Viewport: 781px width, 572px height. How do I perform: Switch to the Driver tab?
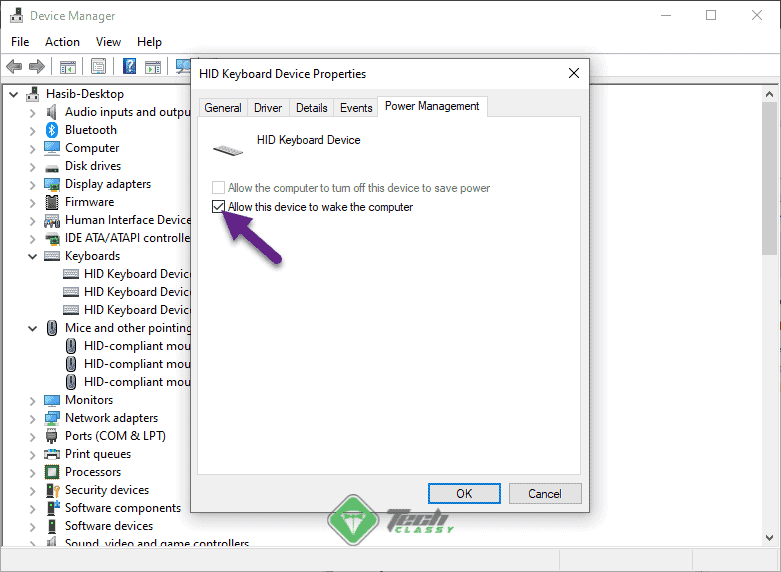[268, 108]
